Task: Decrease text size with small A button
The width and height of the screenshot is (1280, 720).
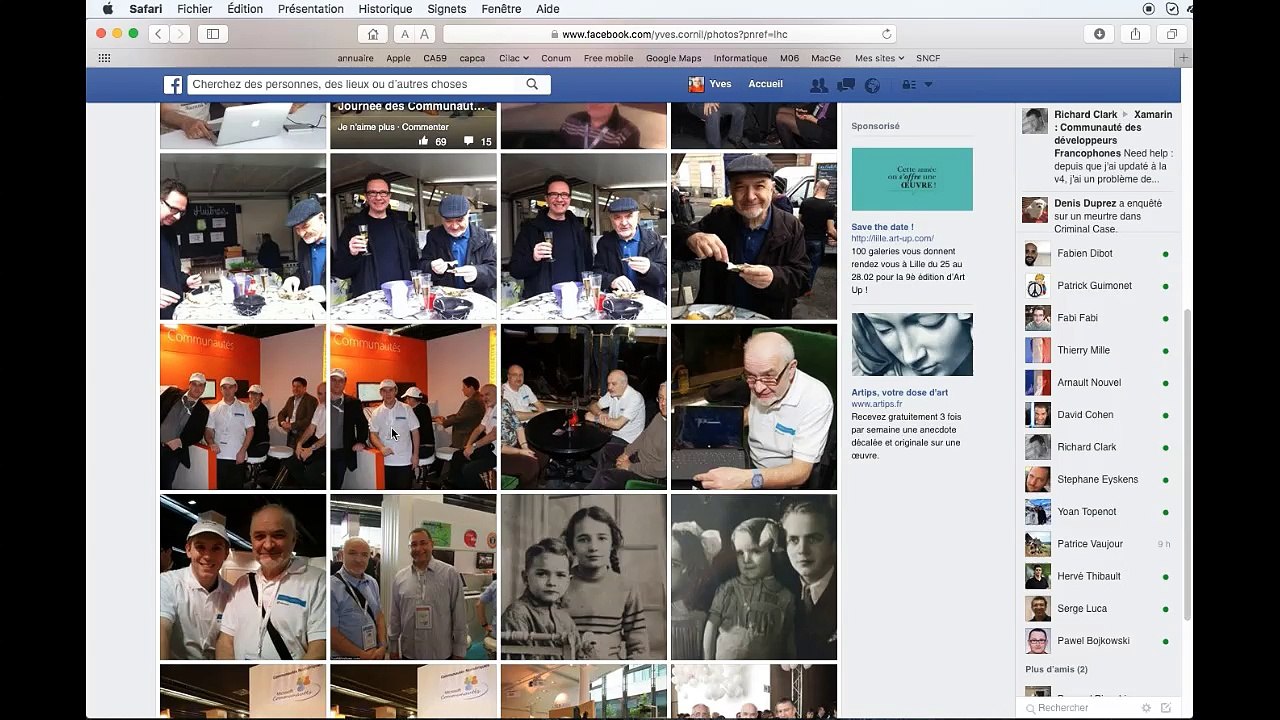Action: (404, 34)
